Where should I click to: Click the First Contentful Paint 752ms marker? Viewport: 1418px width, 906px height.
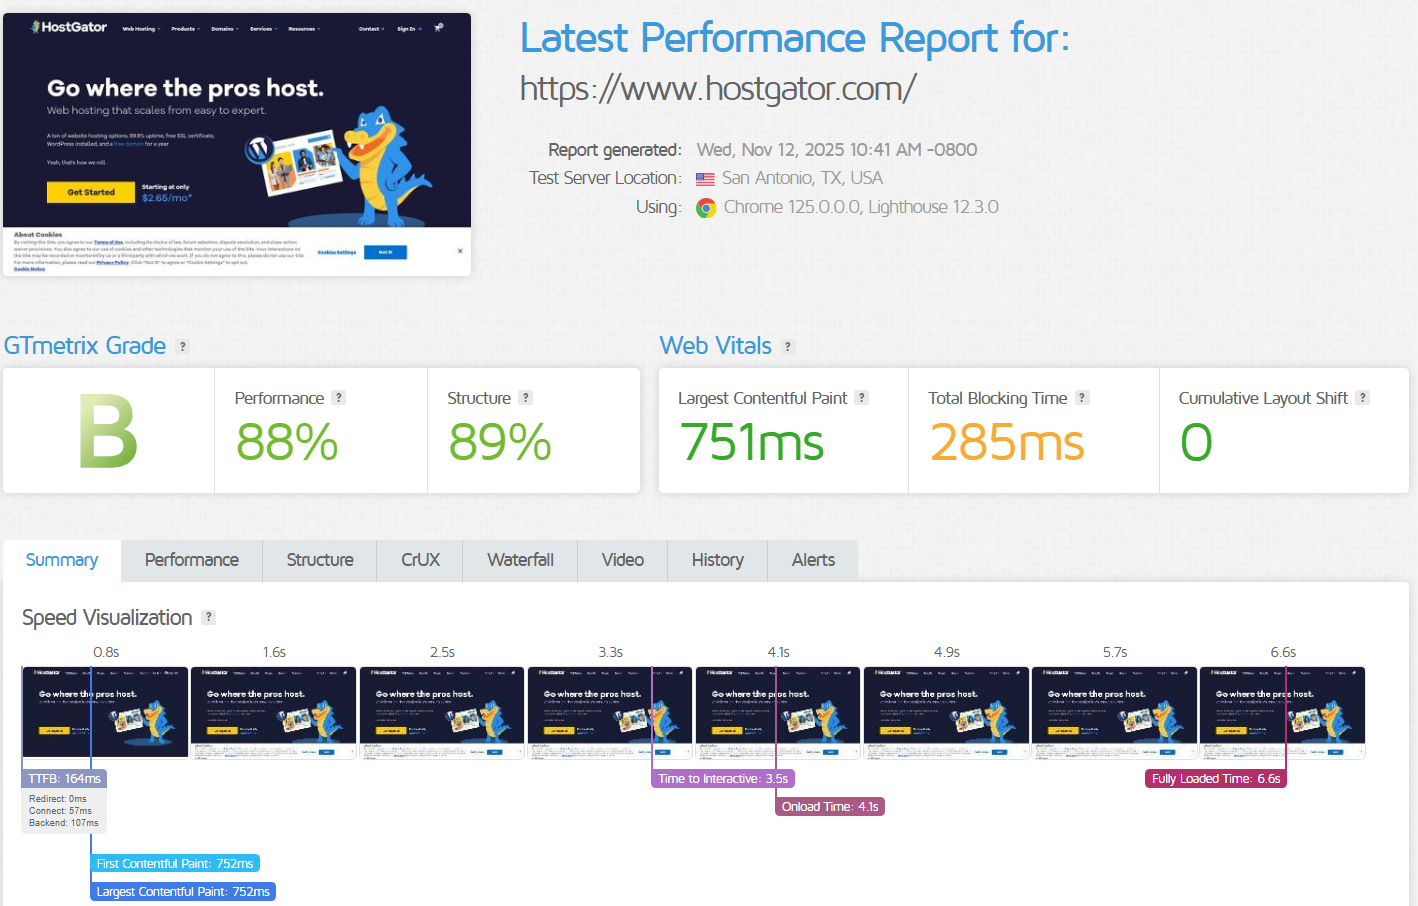[175, 863]
